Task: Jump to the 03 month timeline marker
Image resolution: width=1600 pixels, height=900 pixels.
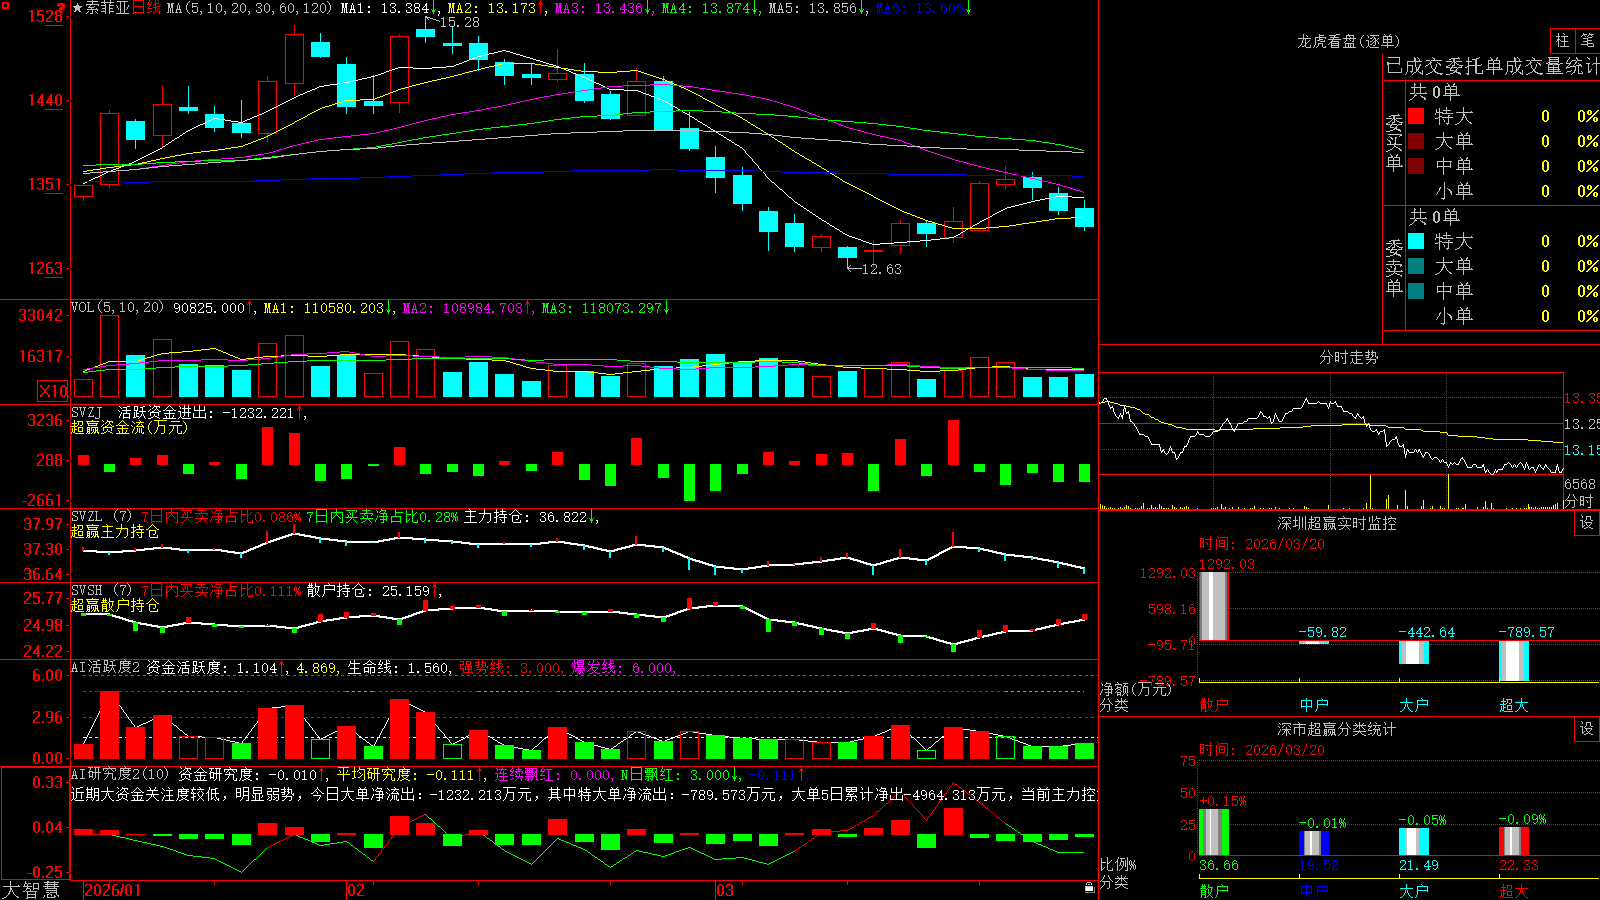Action: (725, 890)
